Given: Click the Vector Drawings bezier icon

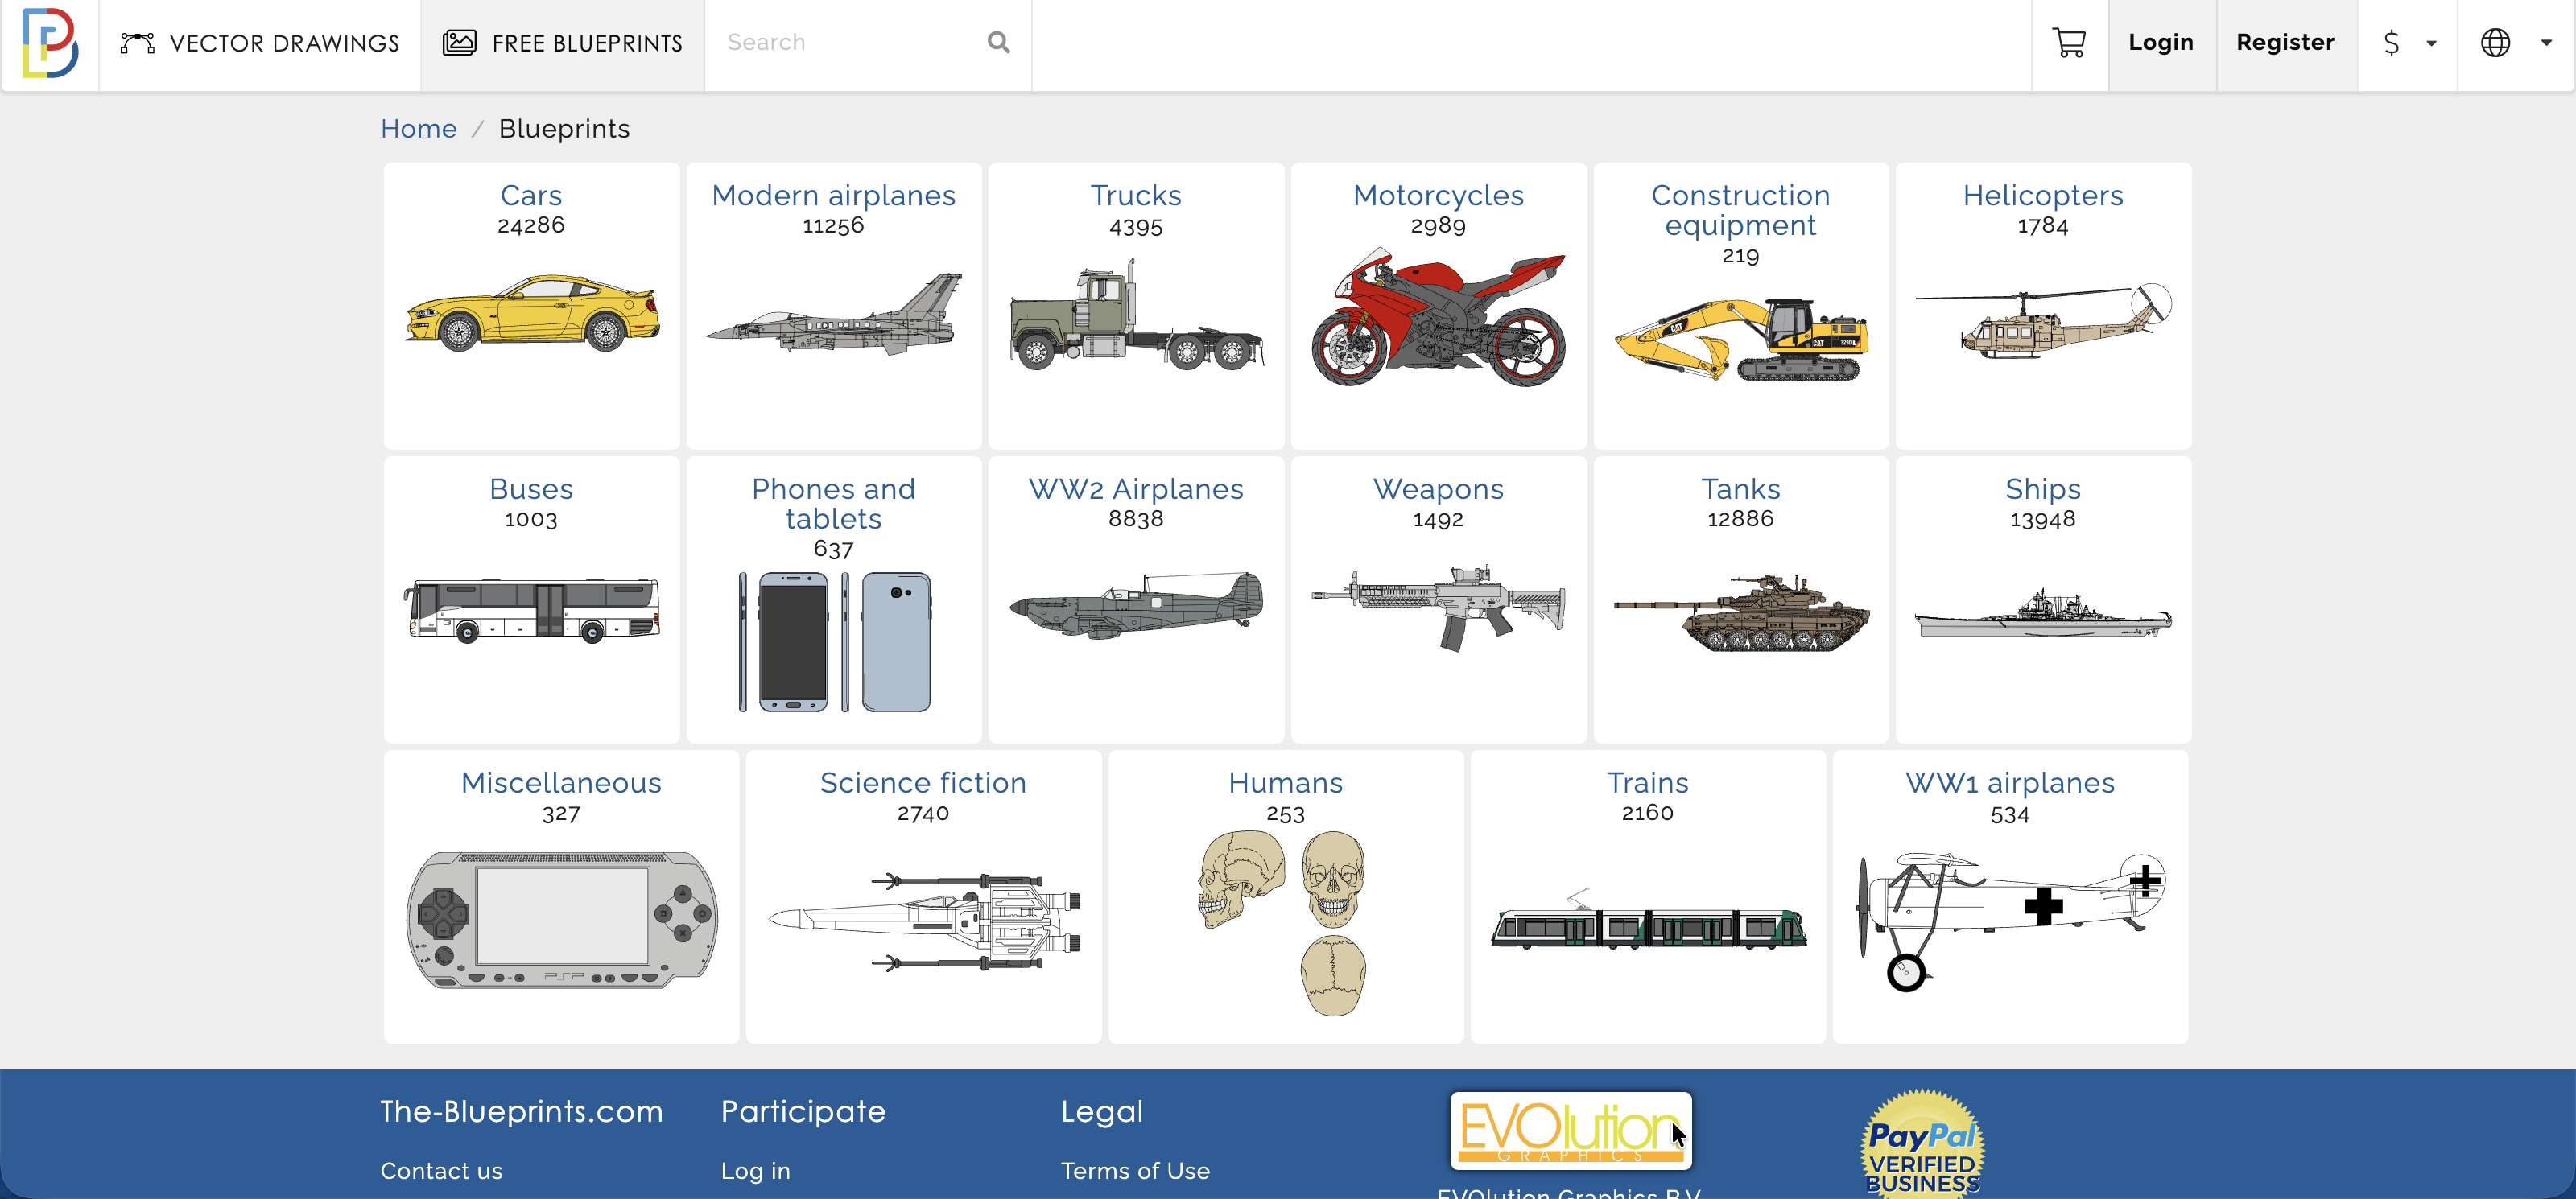Looking at the screenshot, I should (137, 43).
